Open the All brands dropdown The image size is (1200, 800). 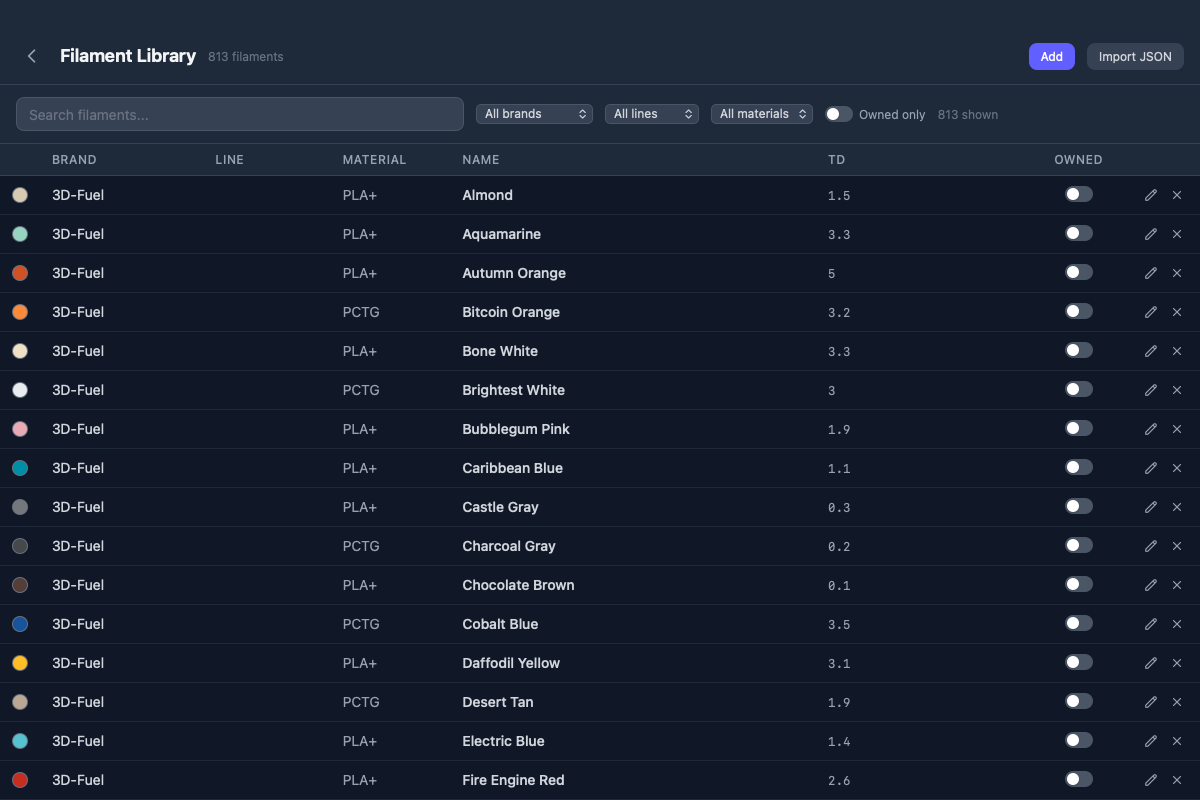click(534, 114)
